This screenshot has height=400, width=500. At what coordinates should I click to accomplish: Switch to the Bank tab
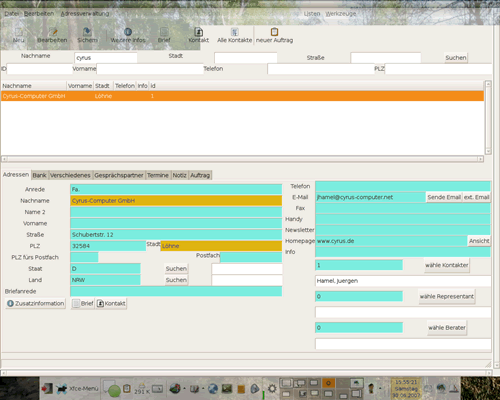tap(39, 175)
